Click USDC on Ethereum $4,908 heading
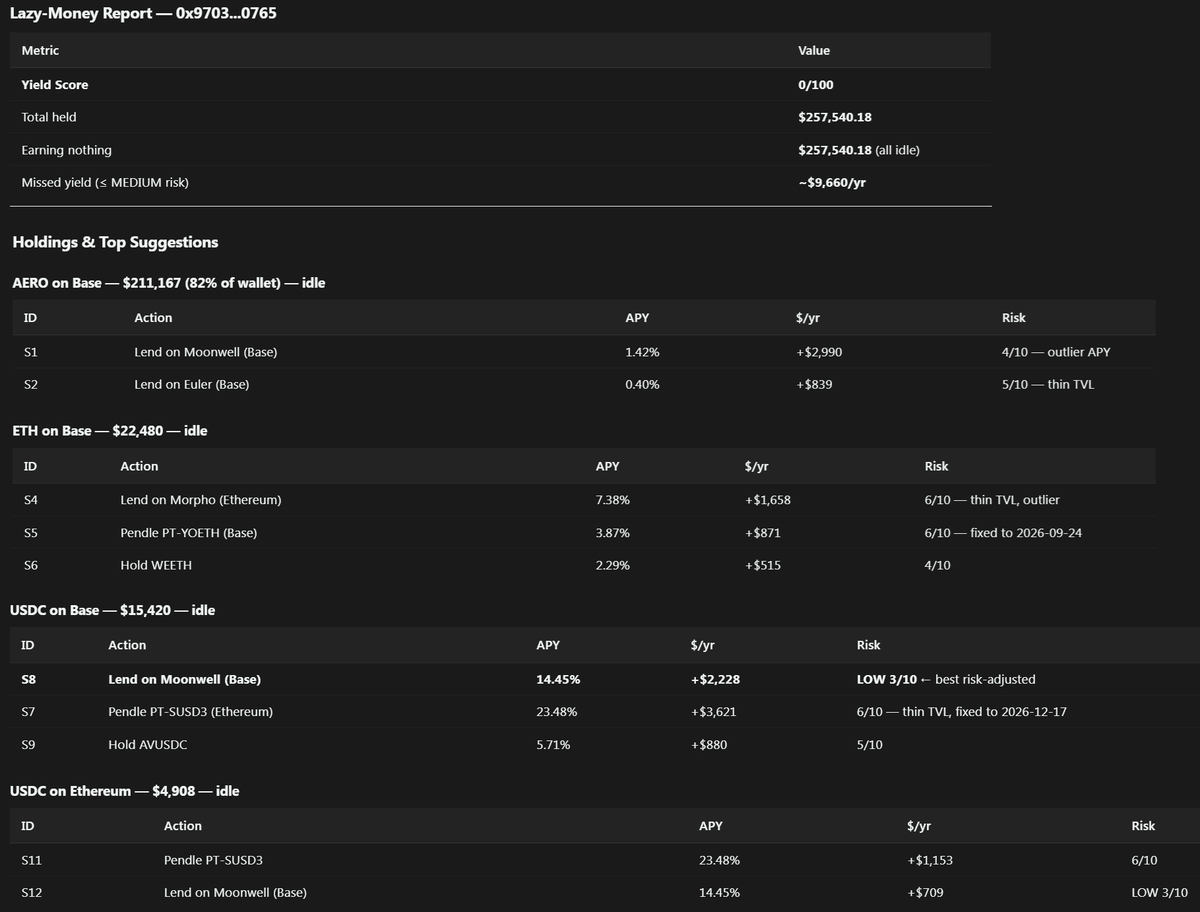Screen dimensions: 1200x912 [124, 791]
